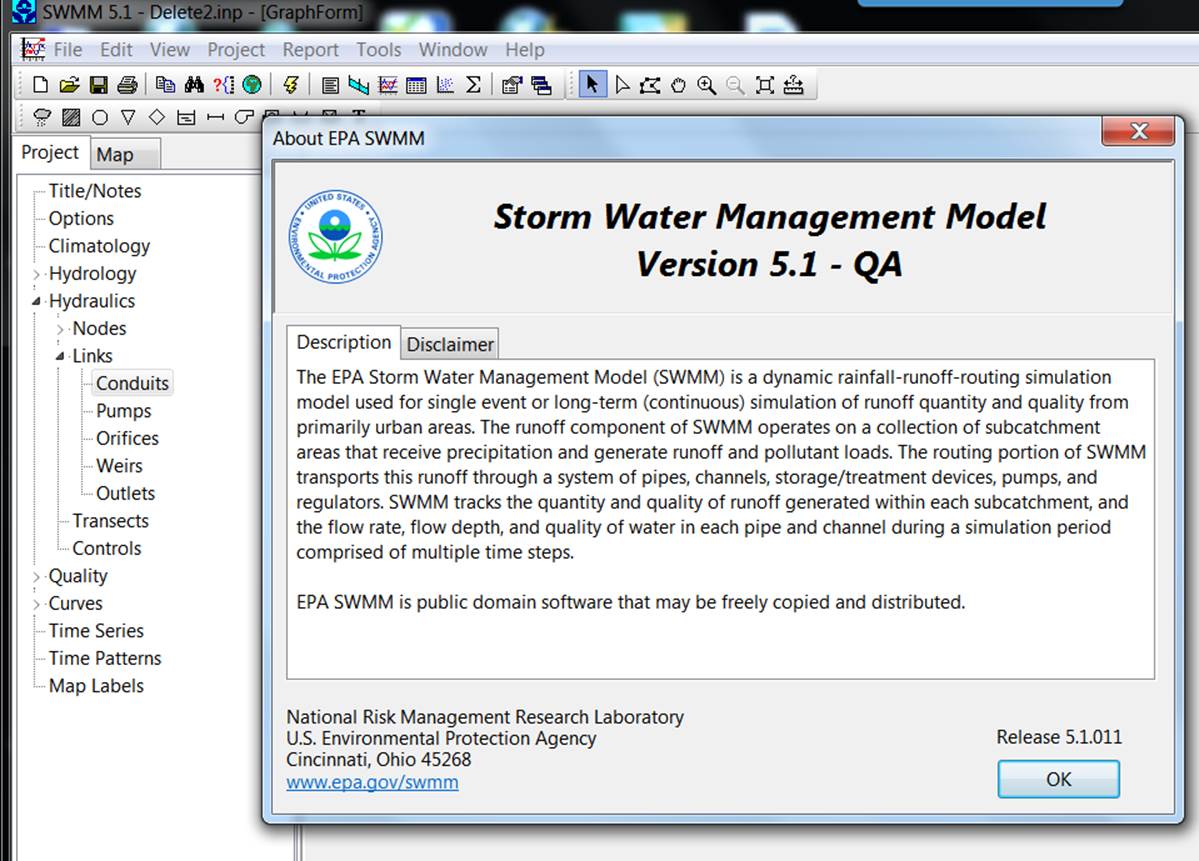Run the simulation with the lightning bolt icon

[290, 84]
